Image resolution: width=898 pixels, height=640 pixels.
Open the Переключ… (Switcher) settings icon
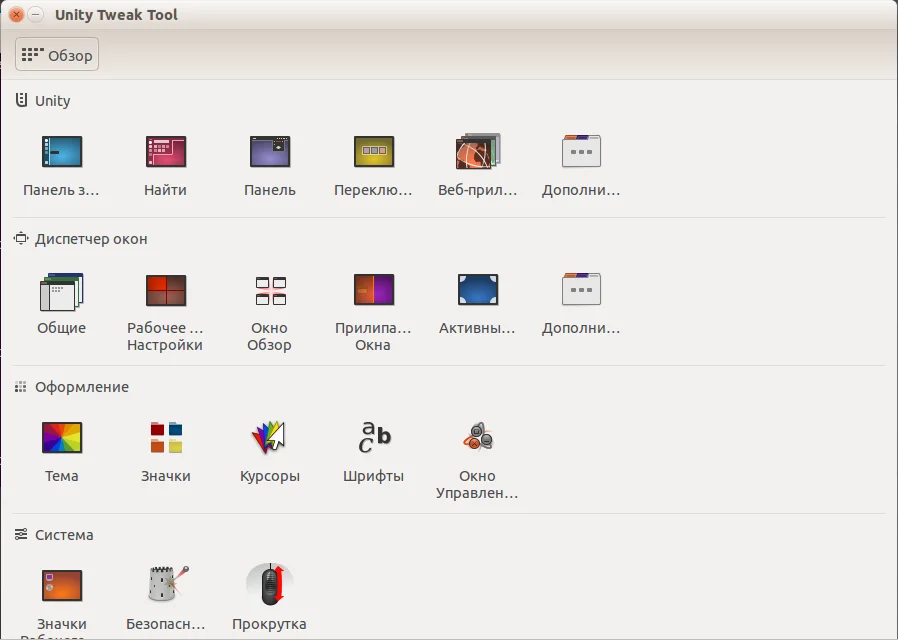(374, 152)
